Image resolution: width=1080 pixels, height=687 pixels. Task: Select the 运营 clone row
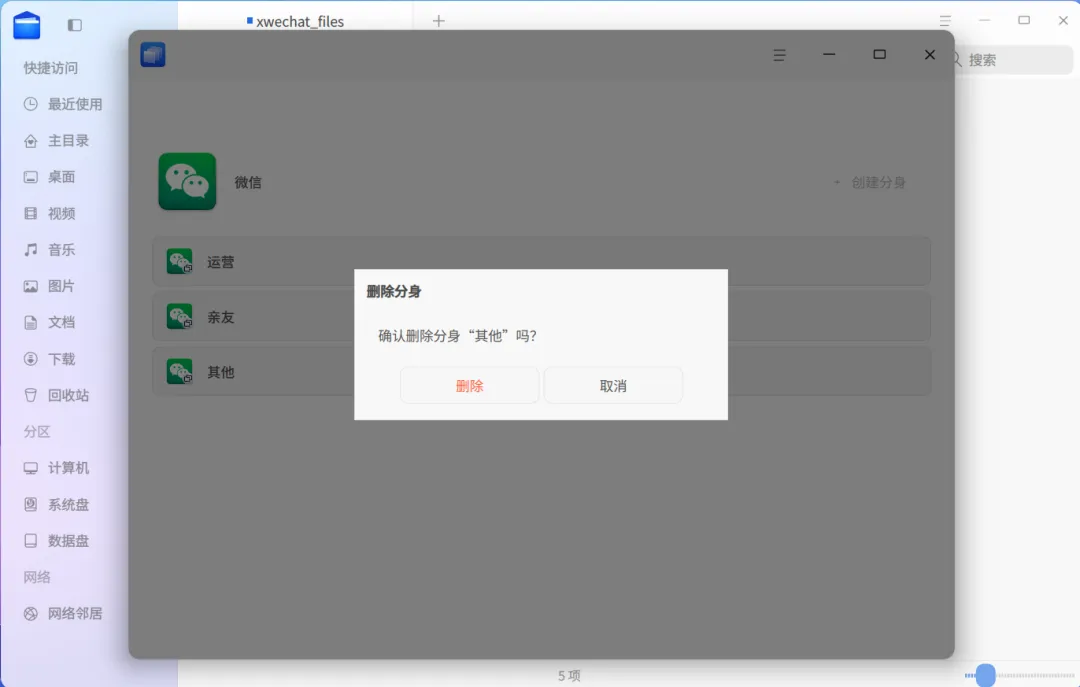(x=541, y=262)
